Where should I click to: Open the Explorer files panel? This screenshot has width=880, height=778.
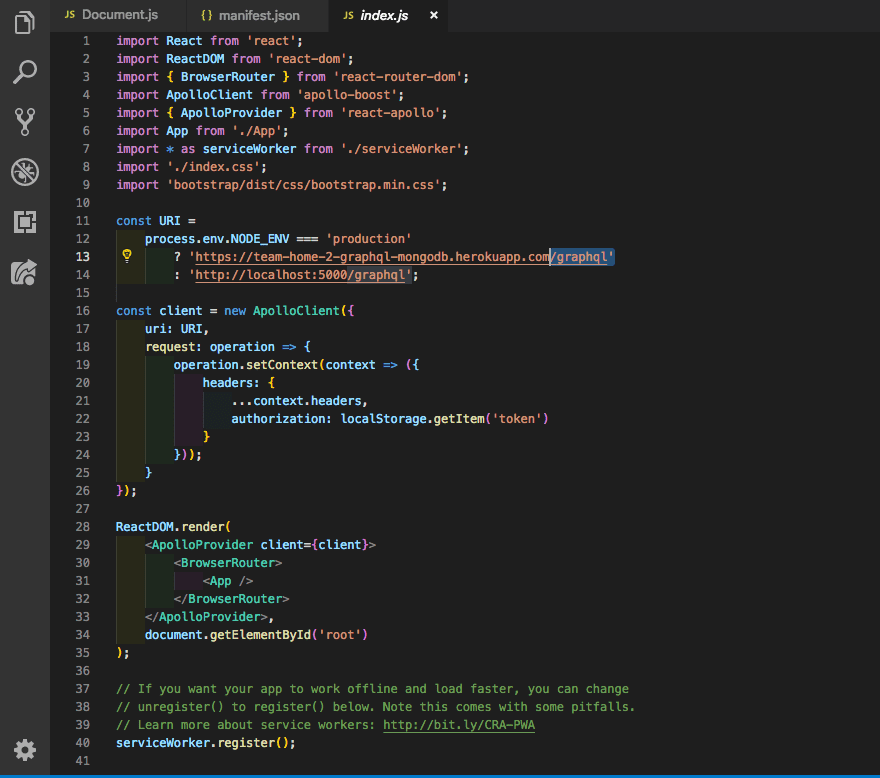[25, 23]
